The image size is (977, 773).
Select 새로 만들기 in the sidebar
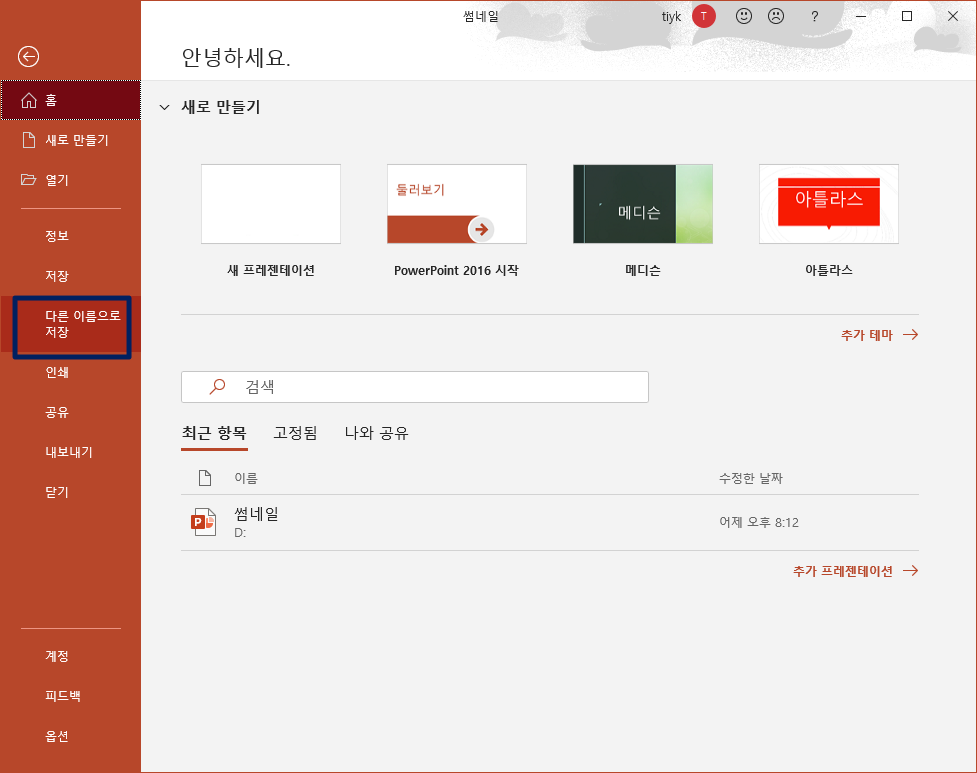click(x=70, y=140)
